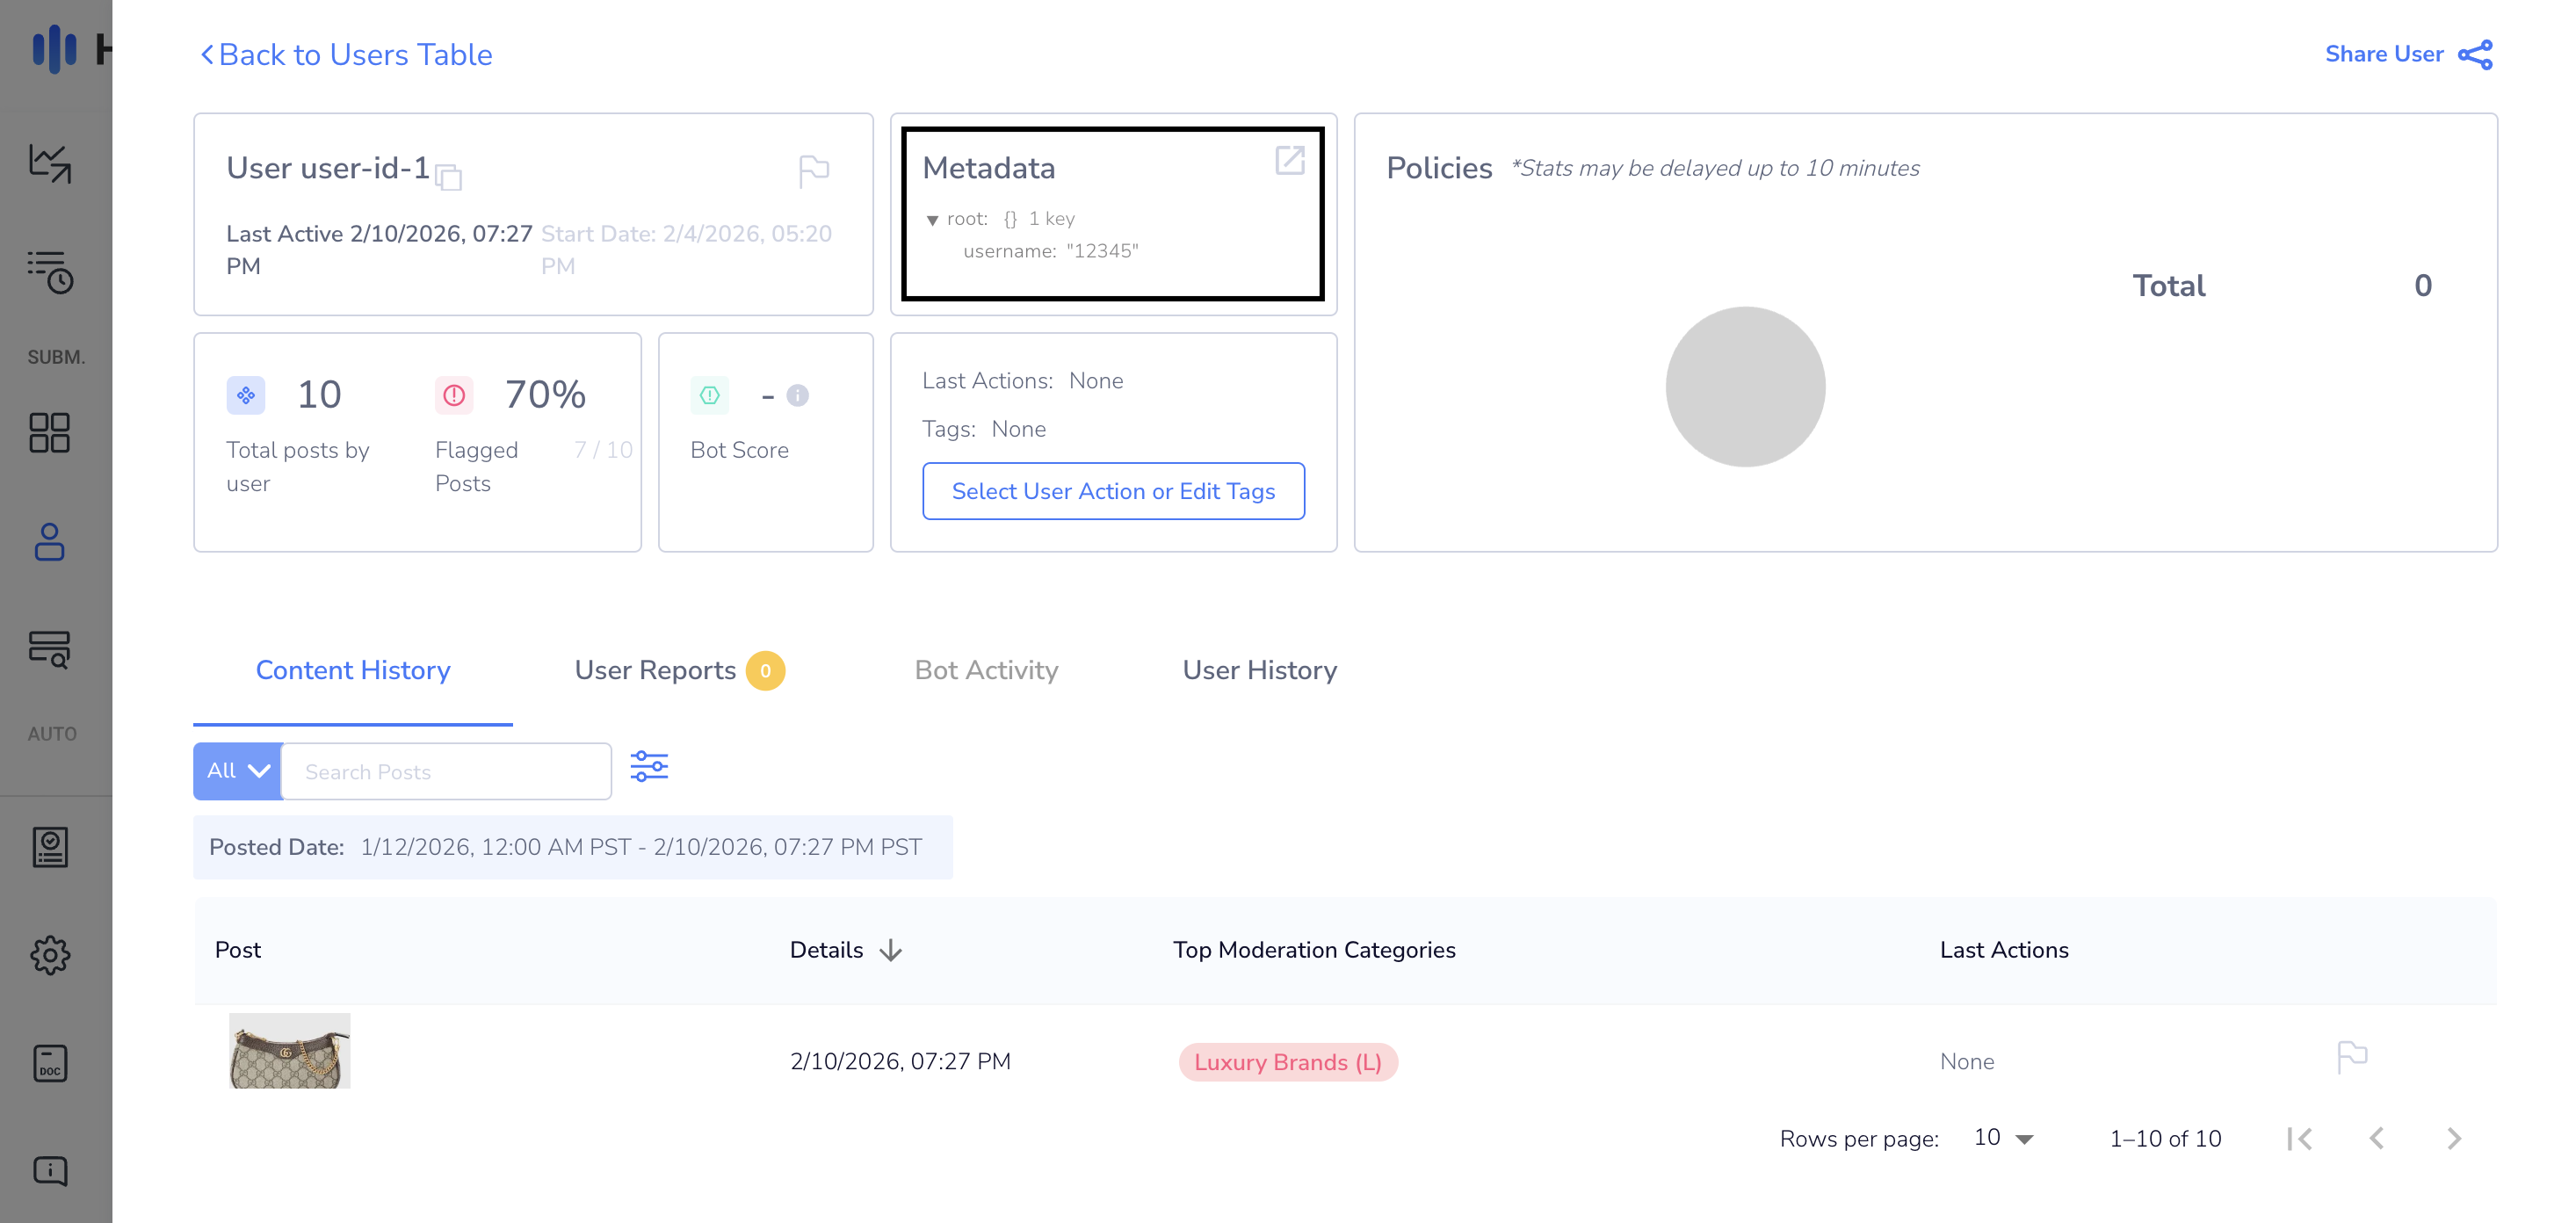2576x1223 pixels.
Task: Open the dashboard grid sidebar icon
Action: point(50,433)
